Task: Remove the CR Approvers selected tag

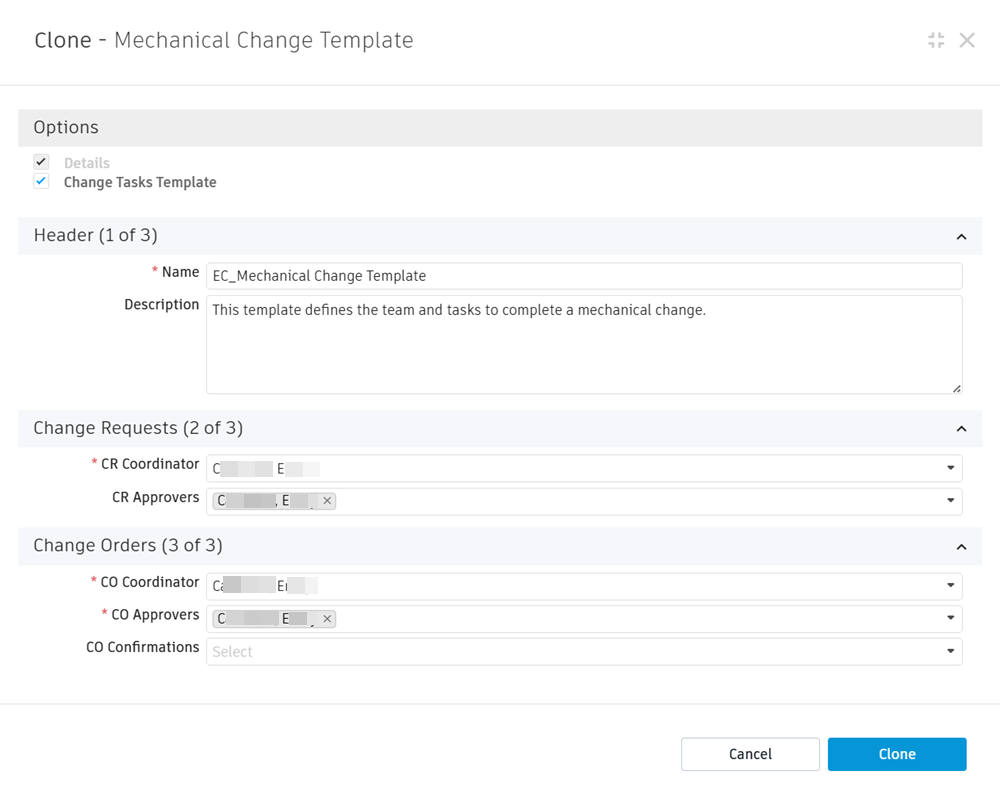Action: point(327,501)
